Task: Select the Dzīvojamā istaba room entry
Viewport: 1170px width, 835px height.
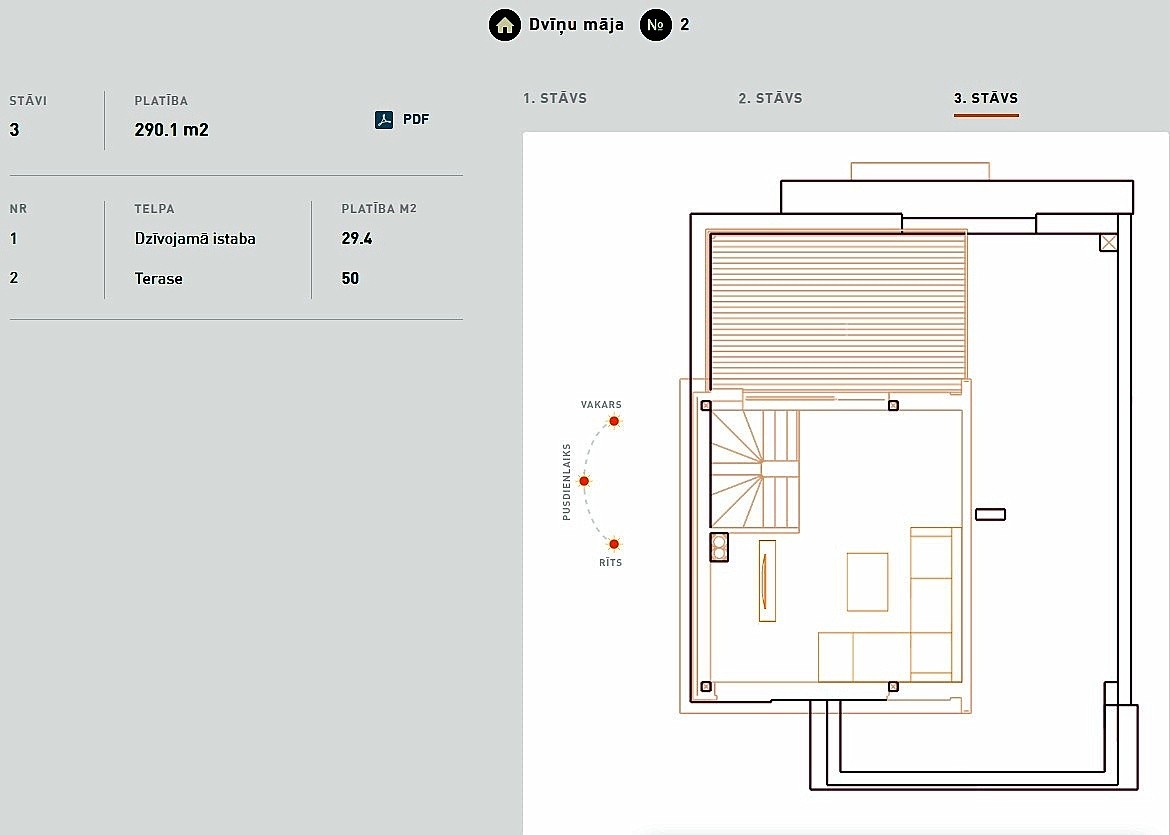Action: click(x=195, y=239)
